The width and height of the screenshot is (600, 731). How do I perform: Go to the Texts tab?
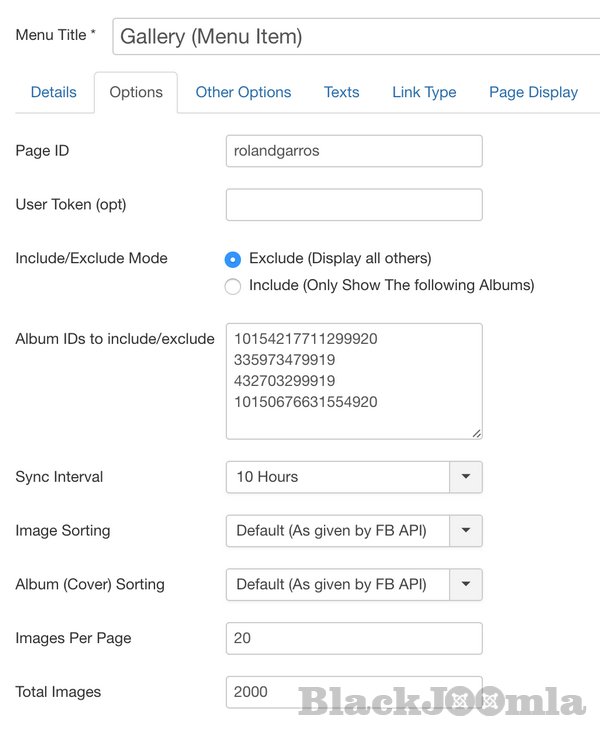(341, 92)
